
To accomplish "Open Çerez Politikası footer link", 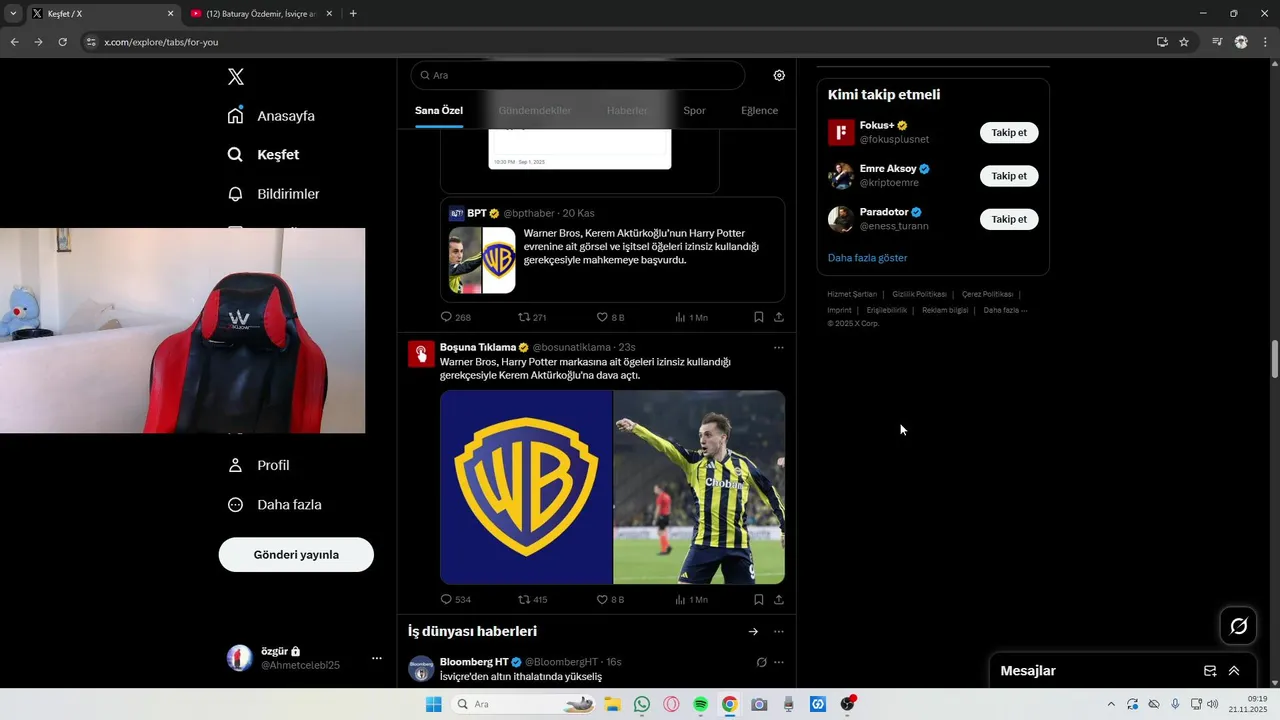I will pos(987,295).
